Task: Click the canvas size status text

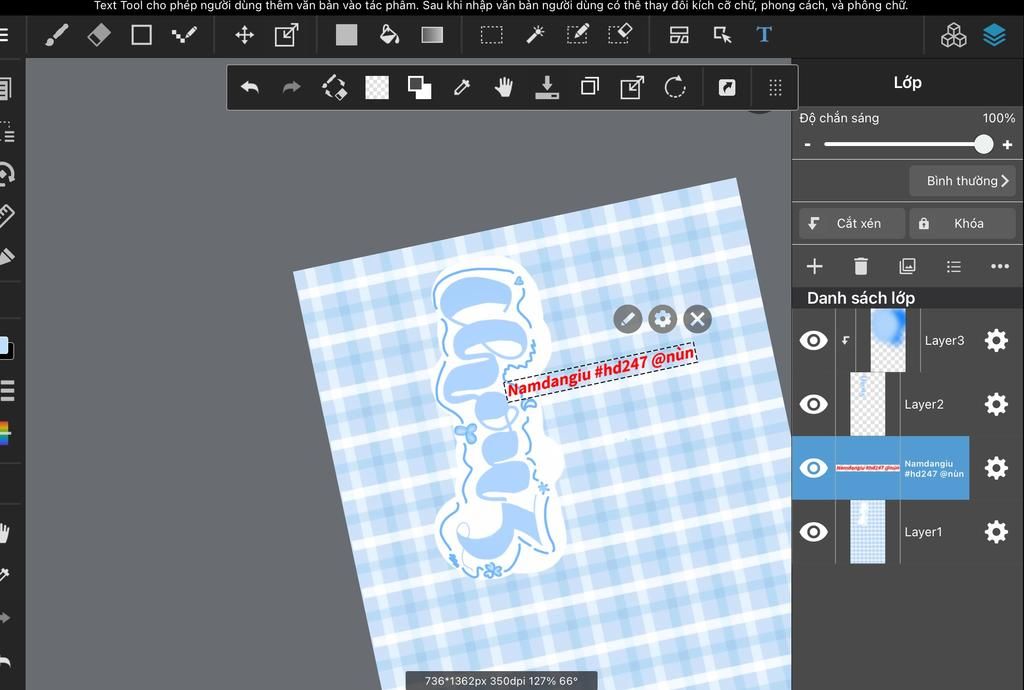Action: pos(501,681)
